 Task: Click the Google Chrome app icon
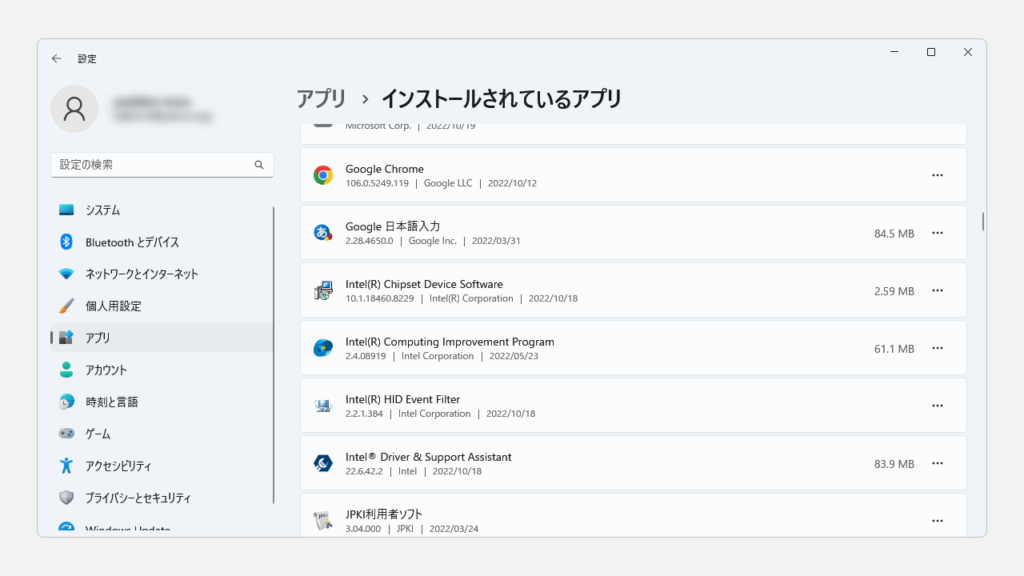tap(323, 176)
